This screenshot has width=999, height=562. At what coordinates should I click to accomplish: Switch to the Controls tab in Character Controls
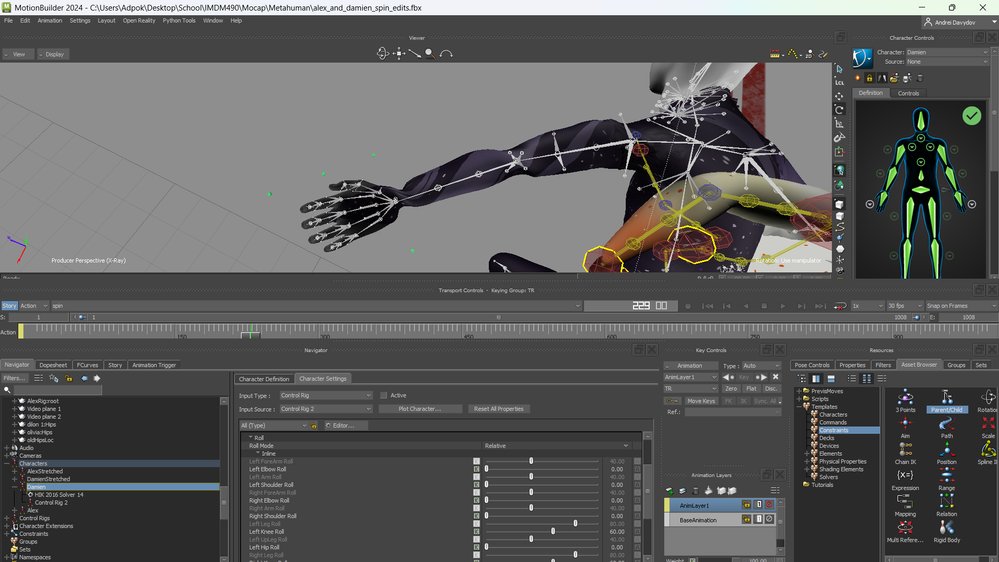click(908, 93)
